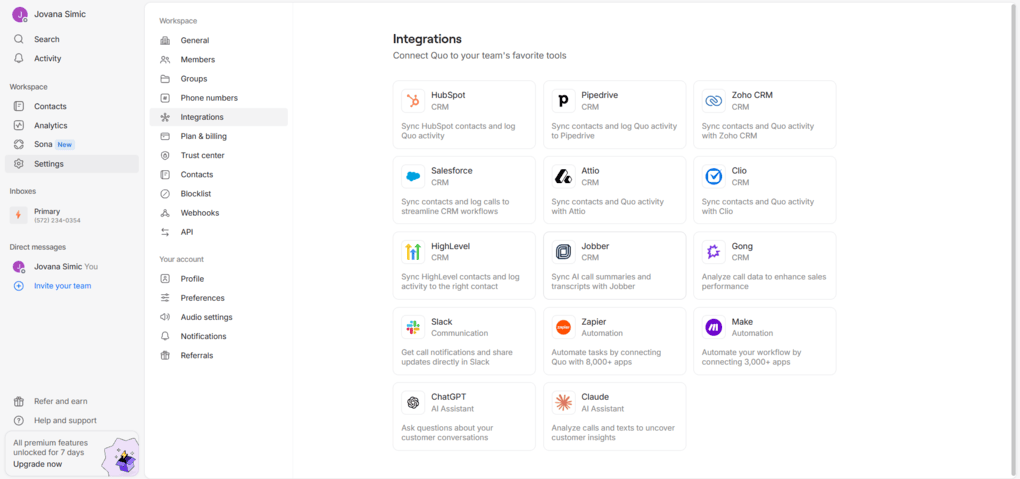This screenshot has width=1020, height=479.
Task: Click the "(572) 234-0354" phone number
Action: click(x=57, y=221)
